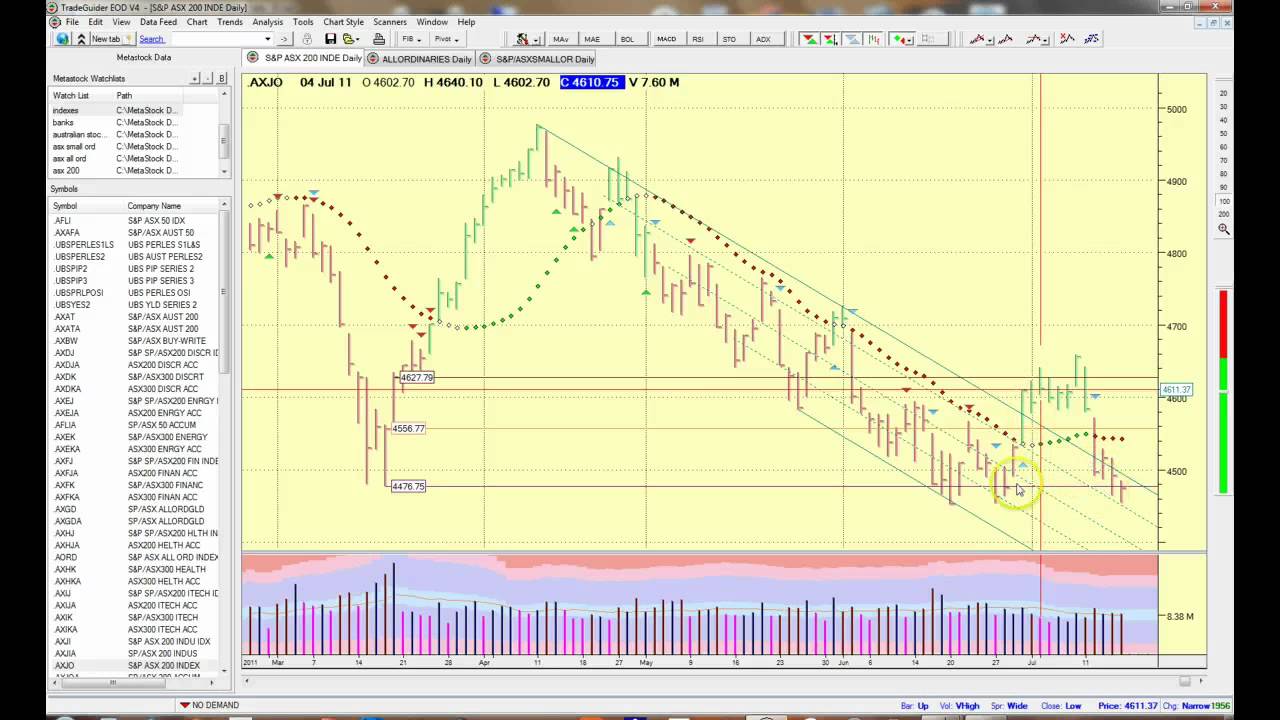The width and height of the screenshot is (1280, 720).
Task: Click the second trend line chart icon
Action: point(1006,39)
